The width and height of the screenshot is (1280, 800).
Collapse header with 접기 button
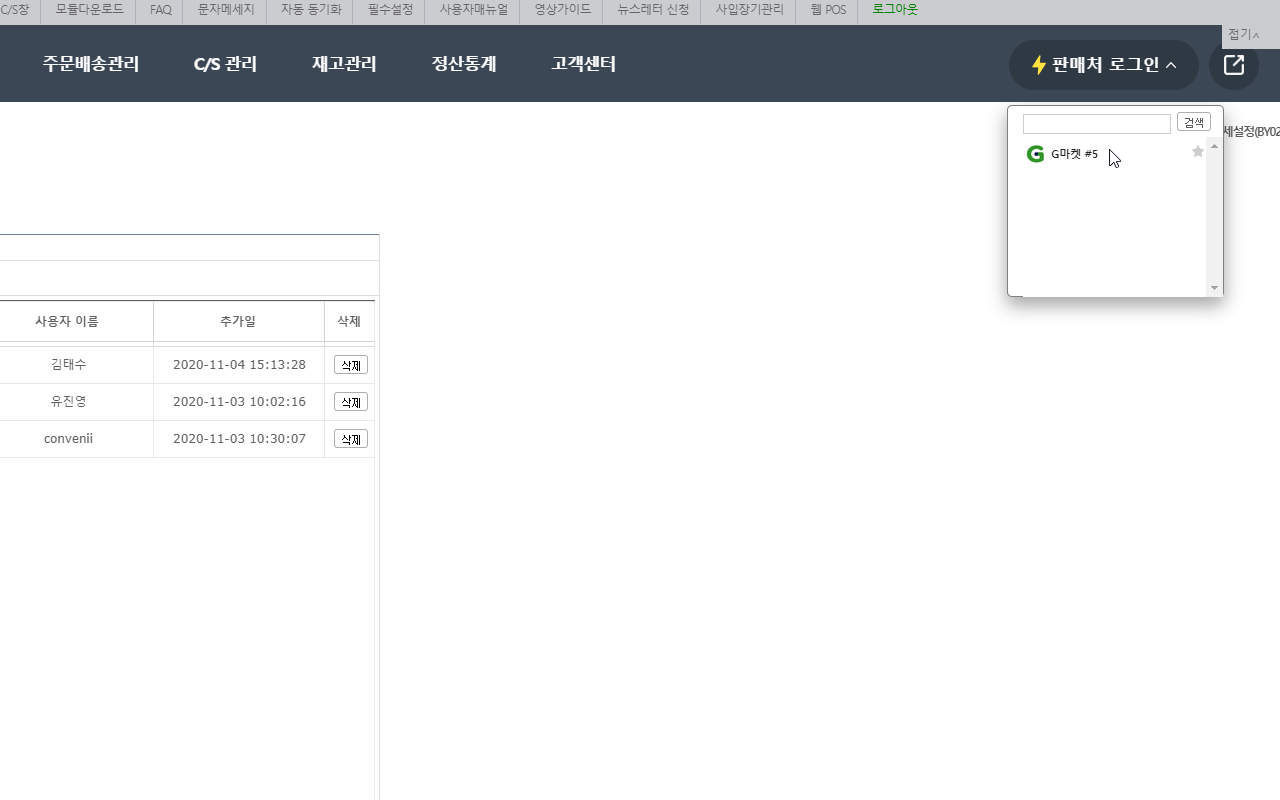pos(1244,35)
